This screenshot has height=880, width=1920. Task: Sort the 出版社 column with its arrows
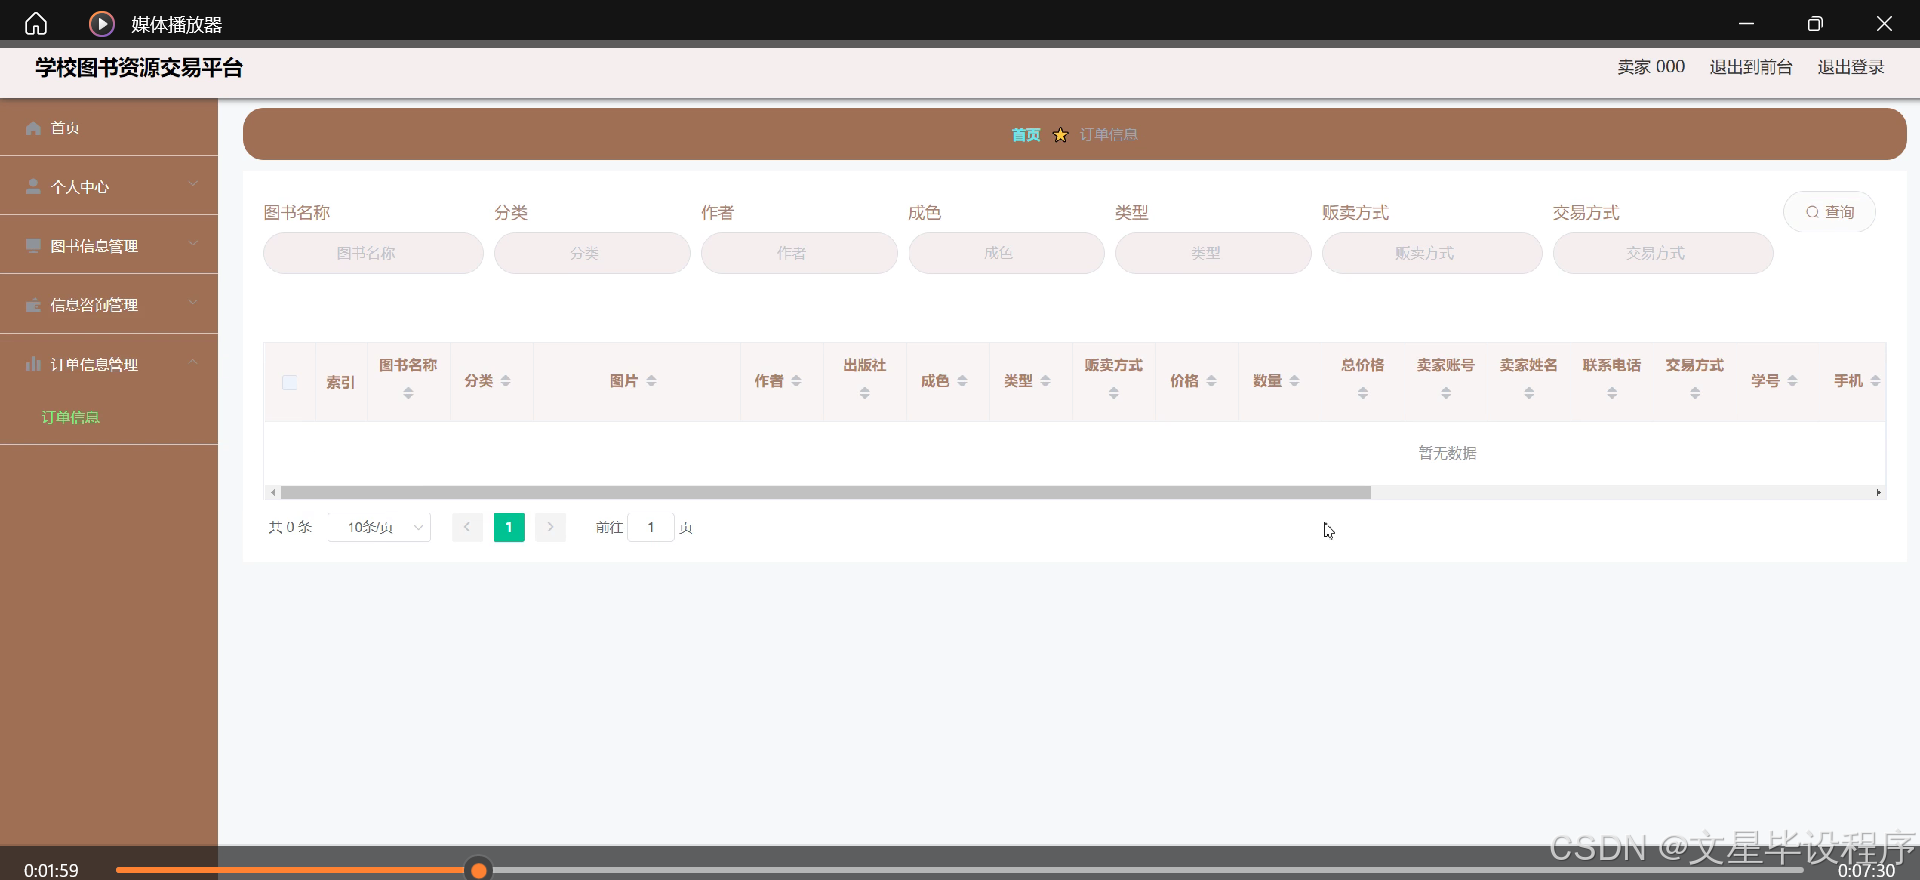click(x=865, y=393)
